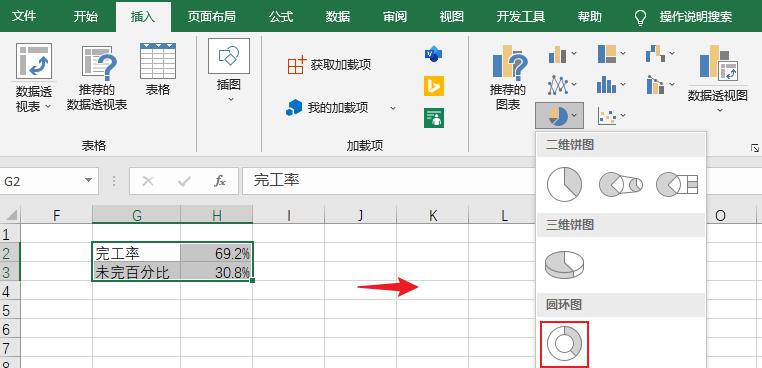
Task: Click the 操作说明搜索 search box
Action: pyautogui.click(x=695, y=17)
